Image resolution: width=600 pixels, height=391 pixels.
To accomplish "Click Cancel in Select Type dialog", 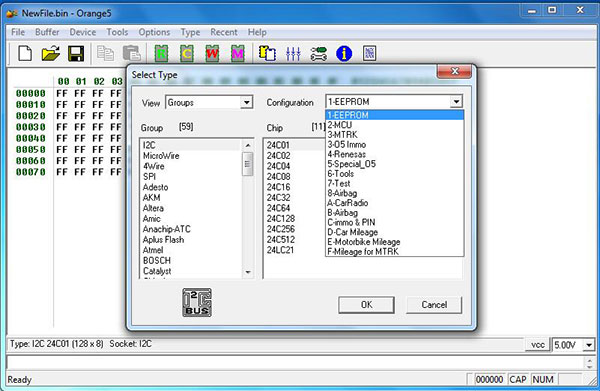I will coord(434,305).
